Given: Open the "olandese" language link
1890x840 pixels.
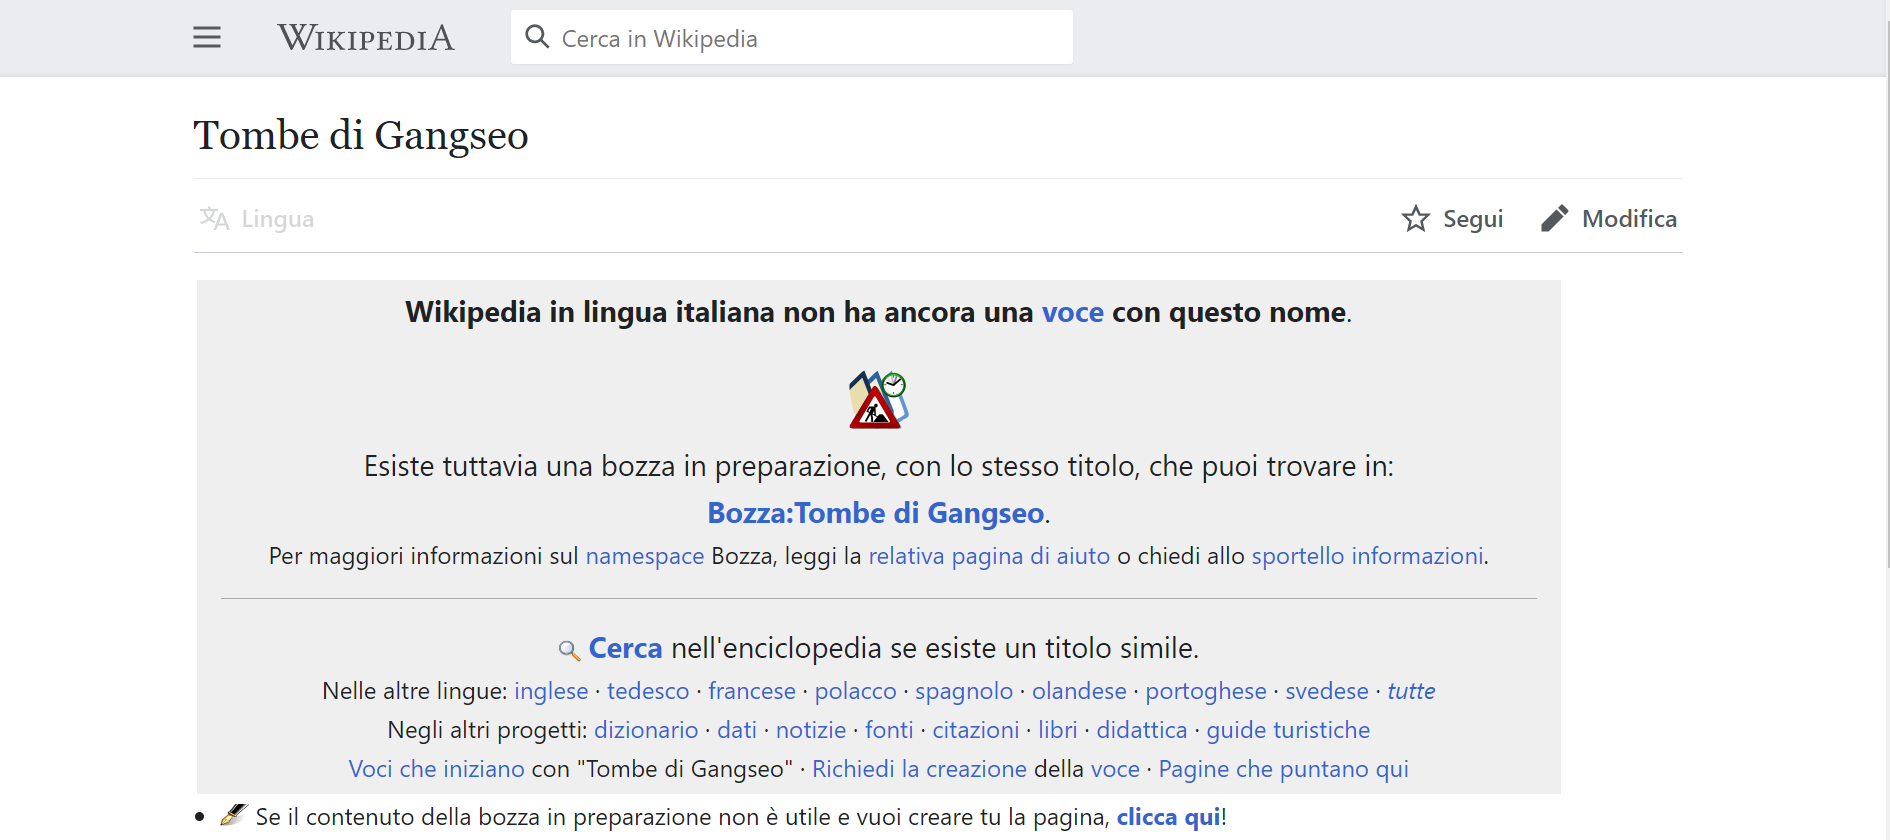Looking at the screenshot, I should pos(1079,691).
